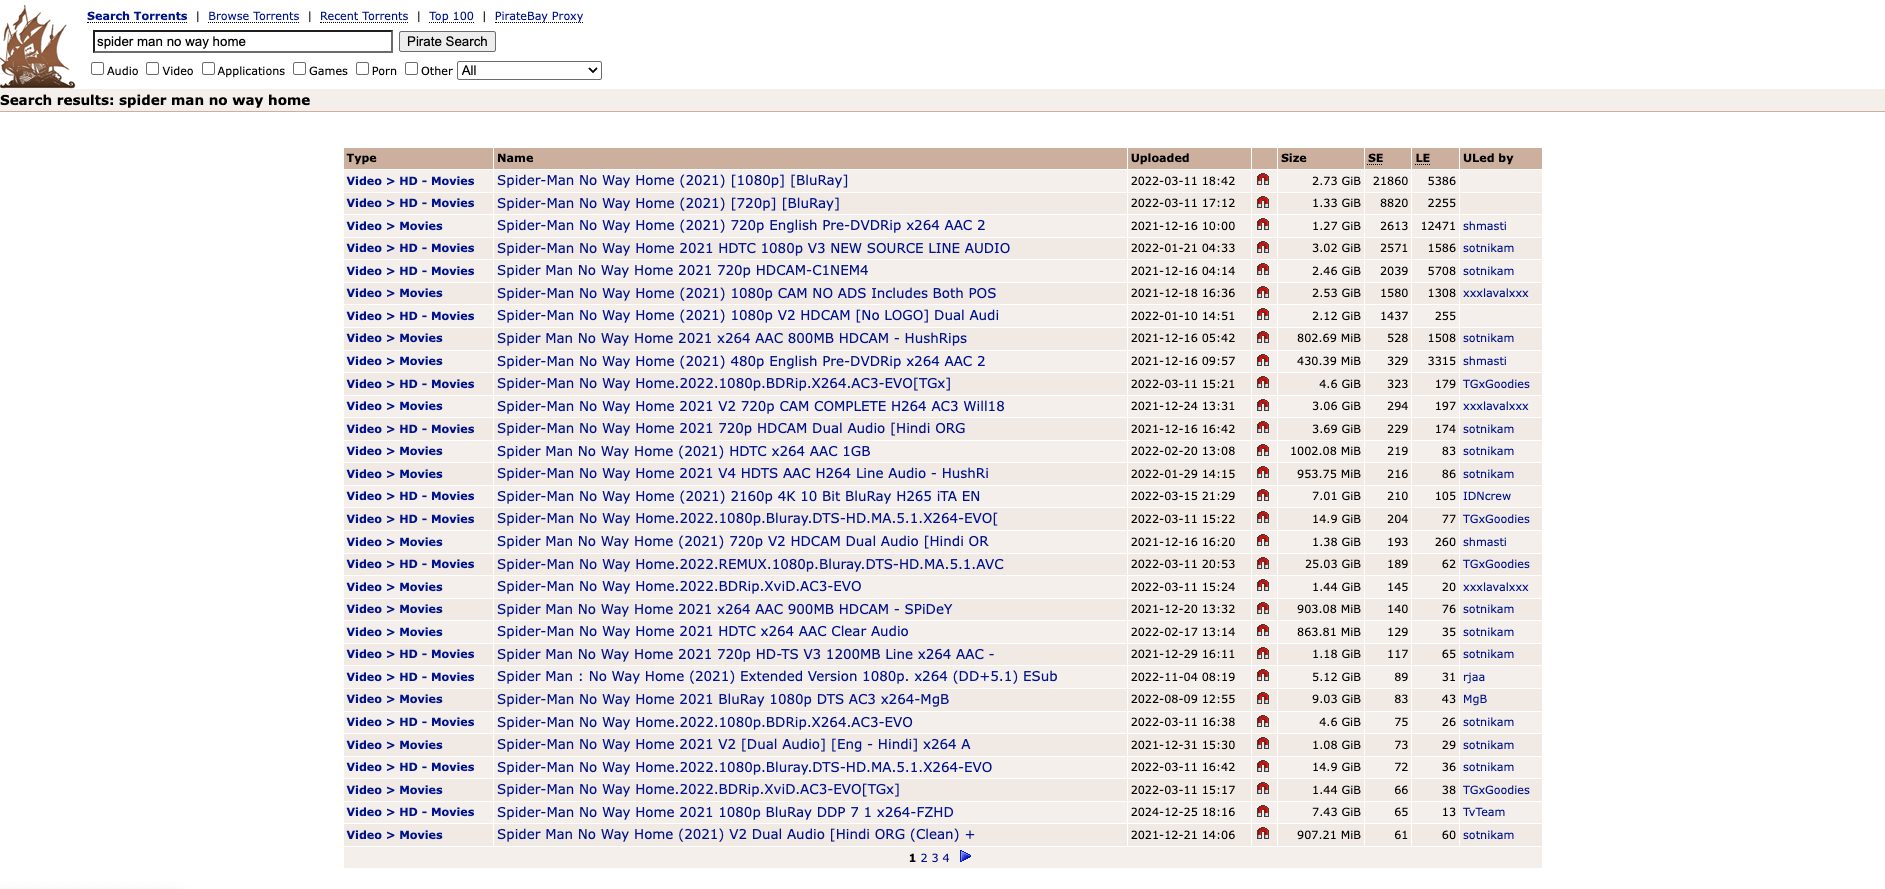Click magnet icon for 720p English Pre-DVDRip row
Viewport: 1885px width, 889px height.
coord(1263,225)
